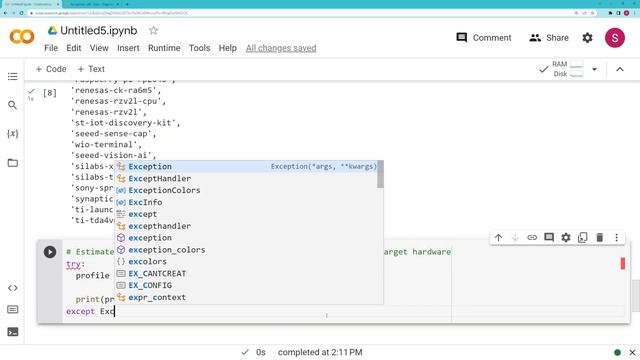
Task: Close the bottom status bar
Action: [x=632, y=352]
